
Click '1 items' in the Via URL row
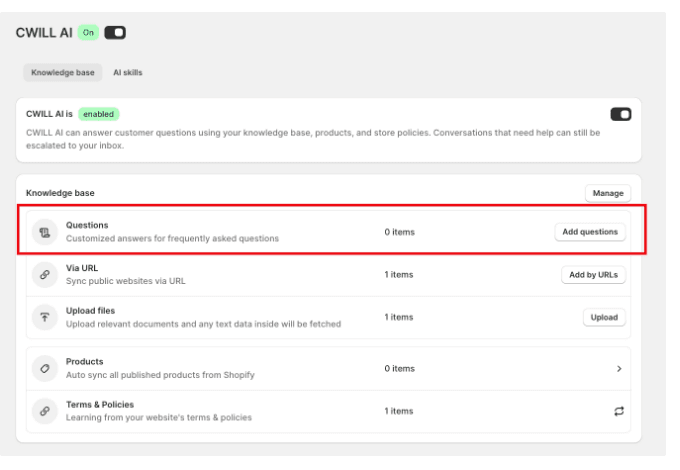click(x=399, y=274)
